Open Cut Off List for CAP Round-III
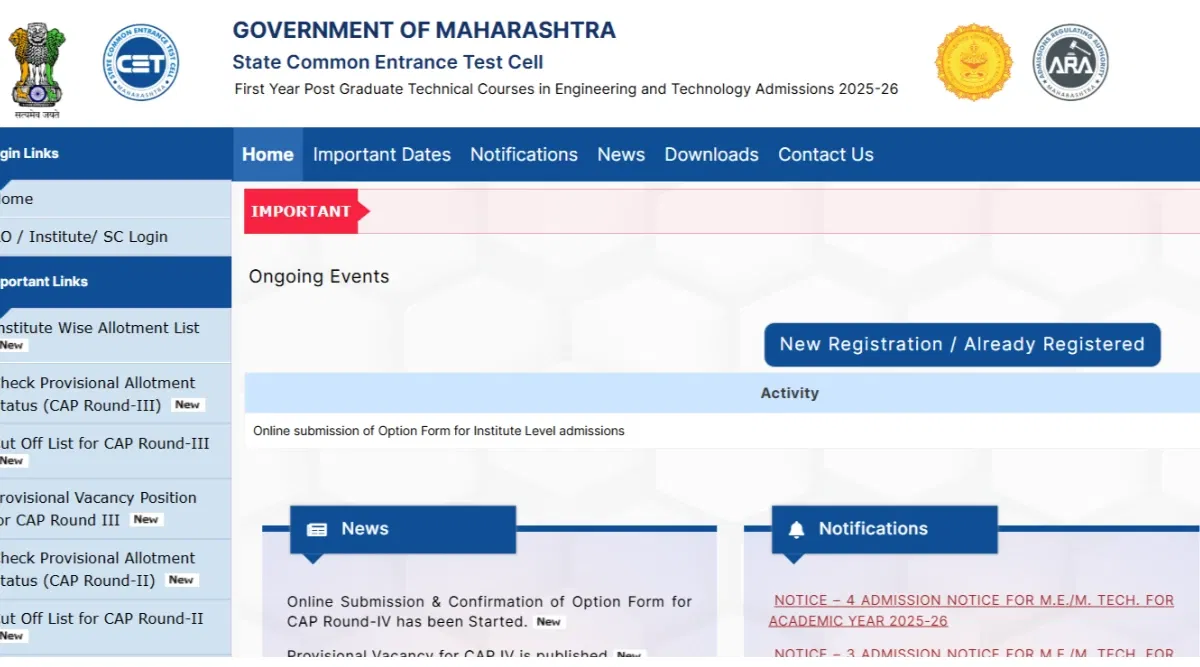1200x667 pixels. point(115,451)
